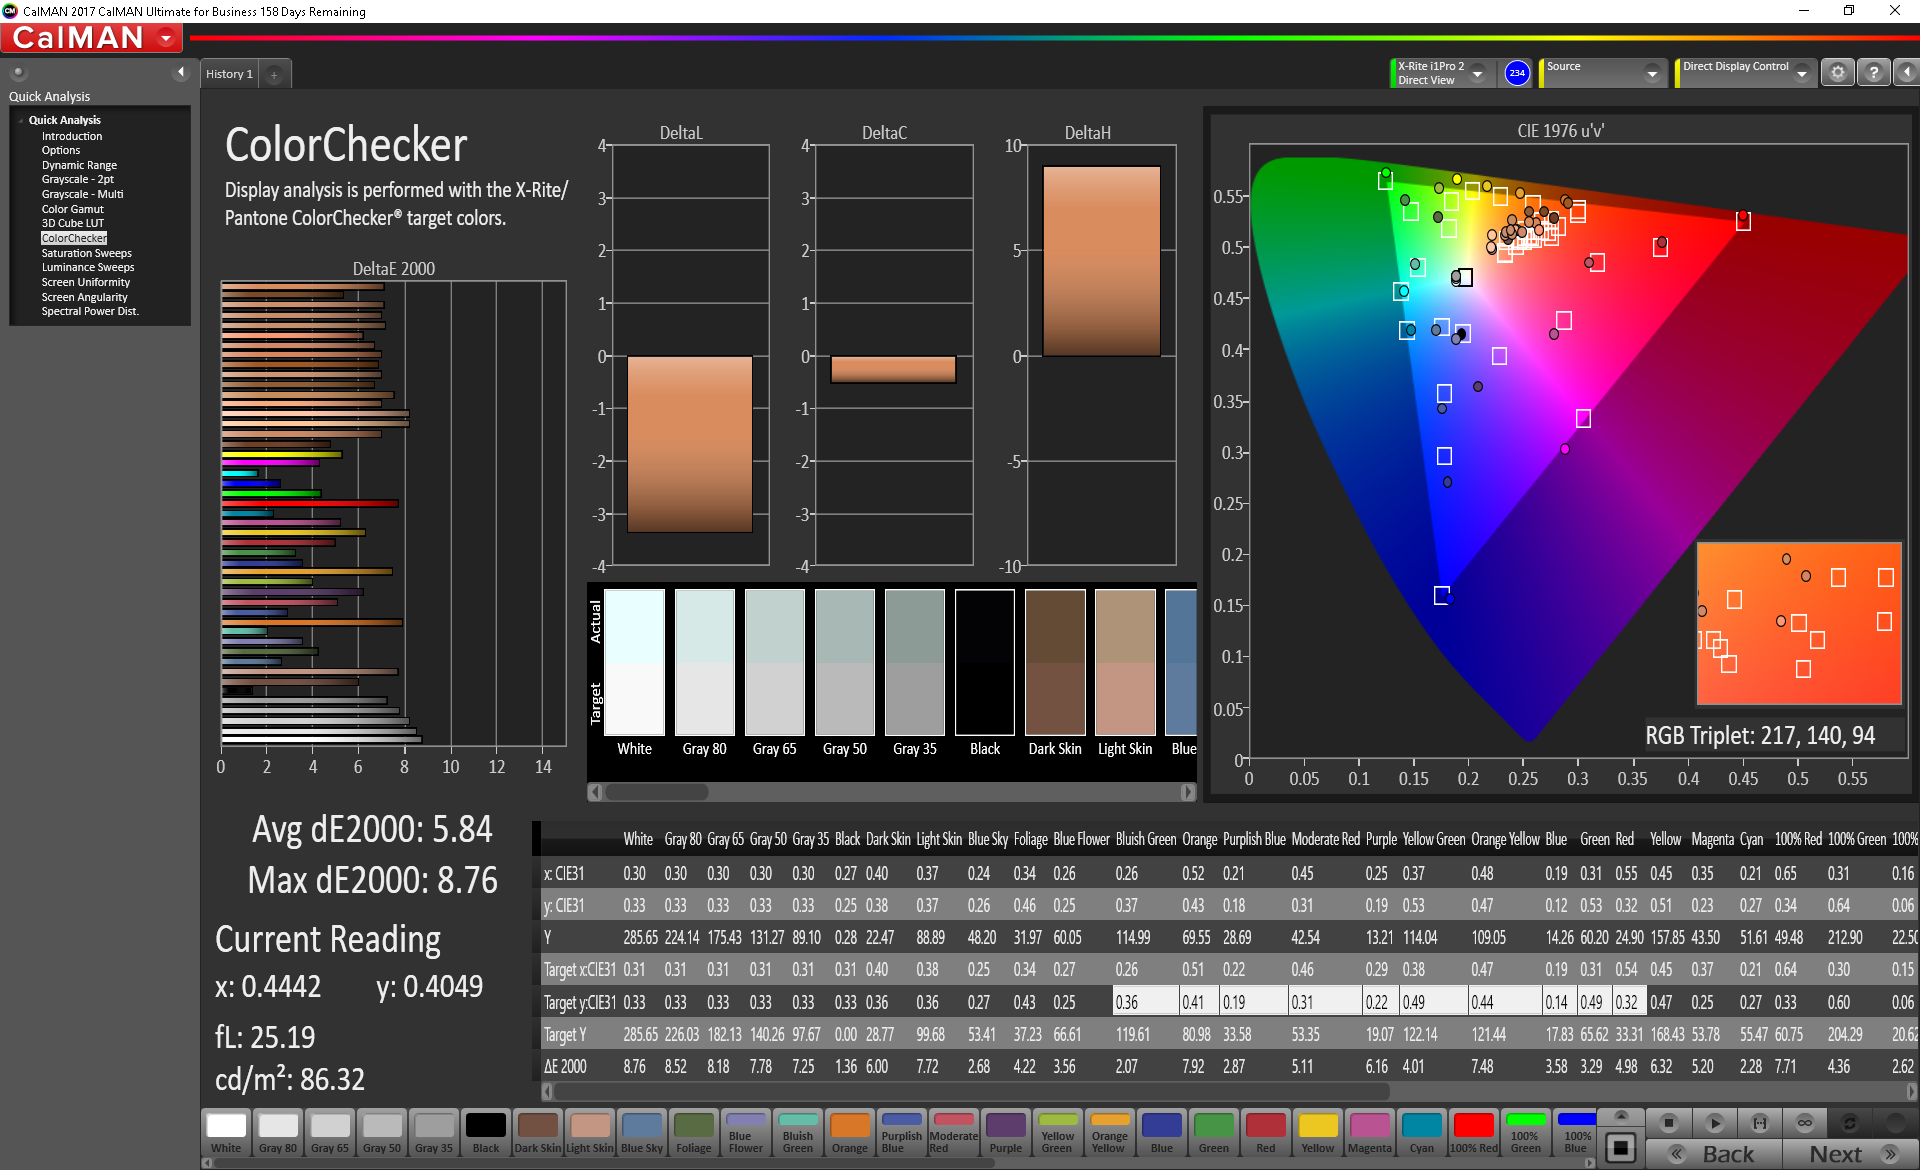Click the read series bracket icon

[x=1760, y=1123]
